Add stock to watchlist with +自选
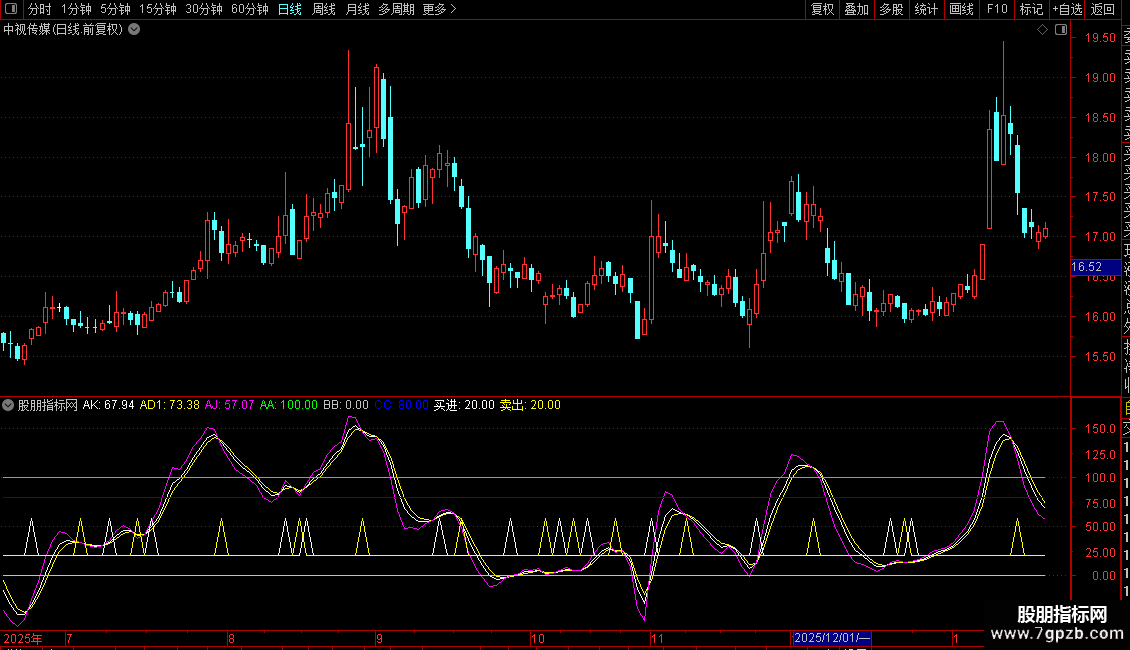Screen dimensions: 1130x650 click(1067, 9)
